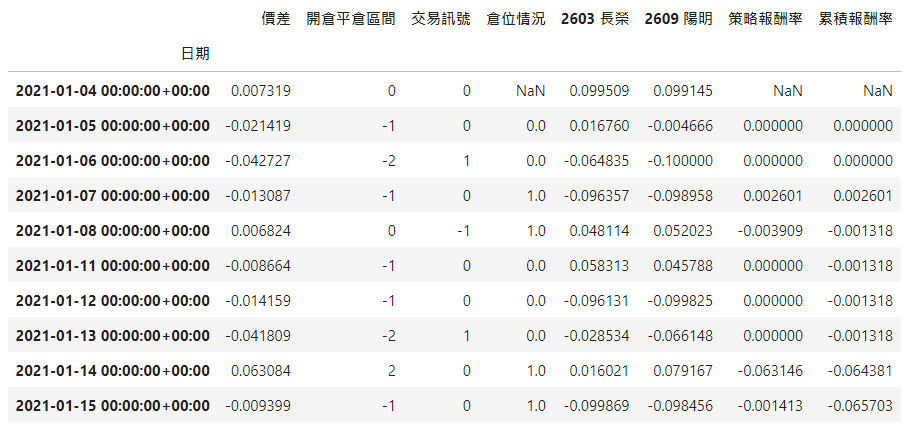Image resolution: width=906 pixels, height=428 pixels.
Task: Click price spread value 0.063084
Action: tap(261, 371)
